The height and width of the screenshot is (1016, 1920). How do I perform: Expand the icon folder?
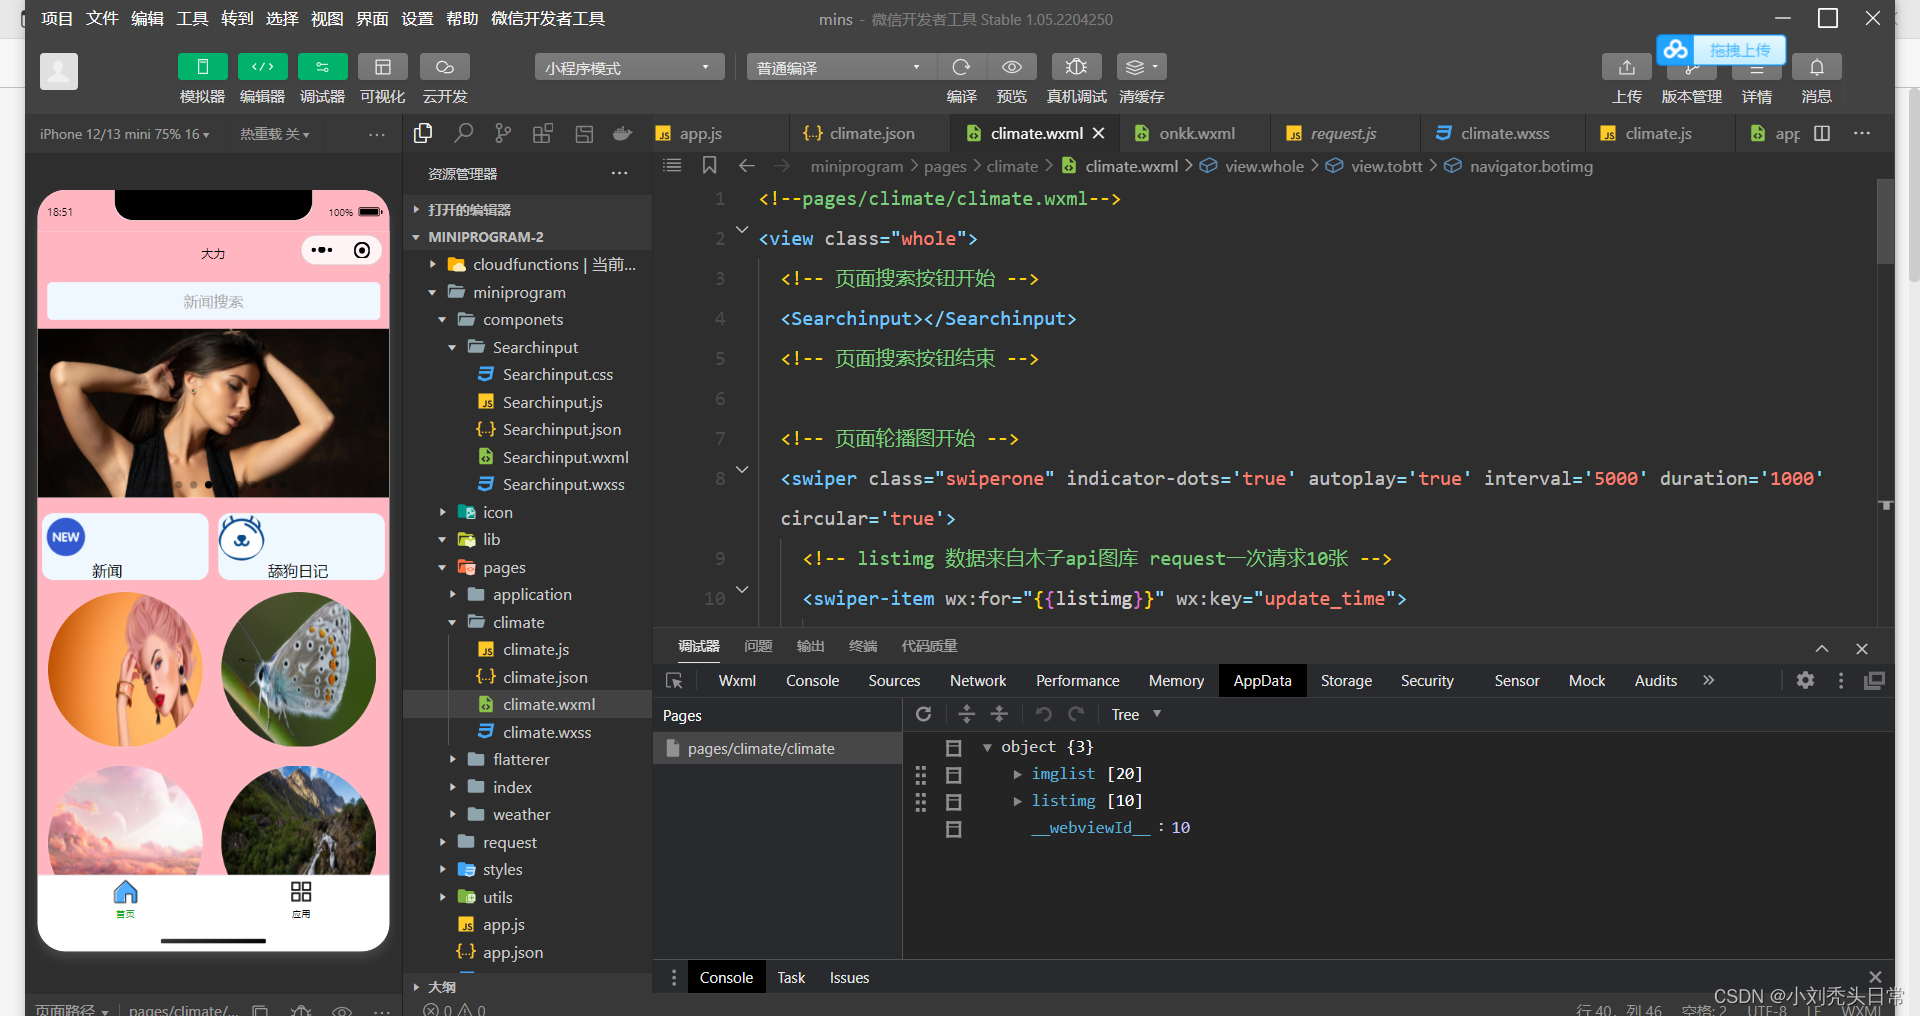(442, 512)
